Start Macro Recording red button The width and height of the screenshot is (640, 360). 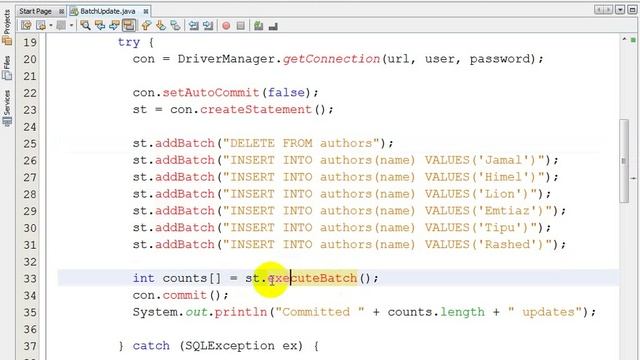tap(226, 26)
